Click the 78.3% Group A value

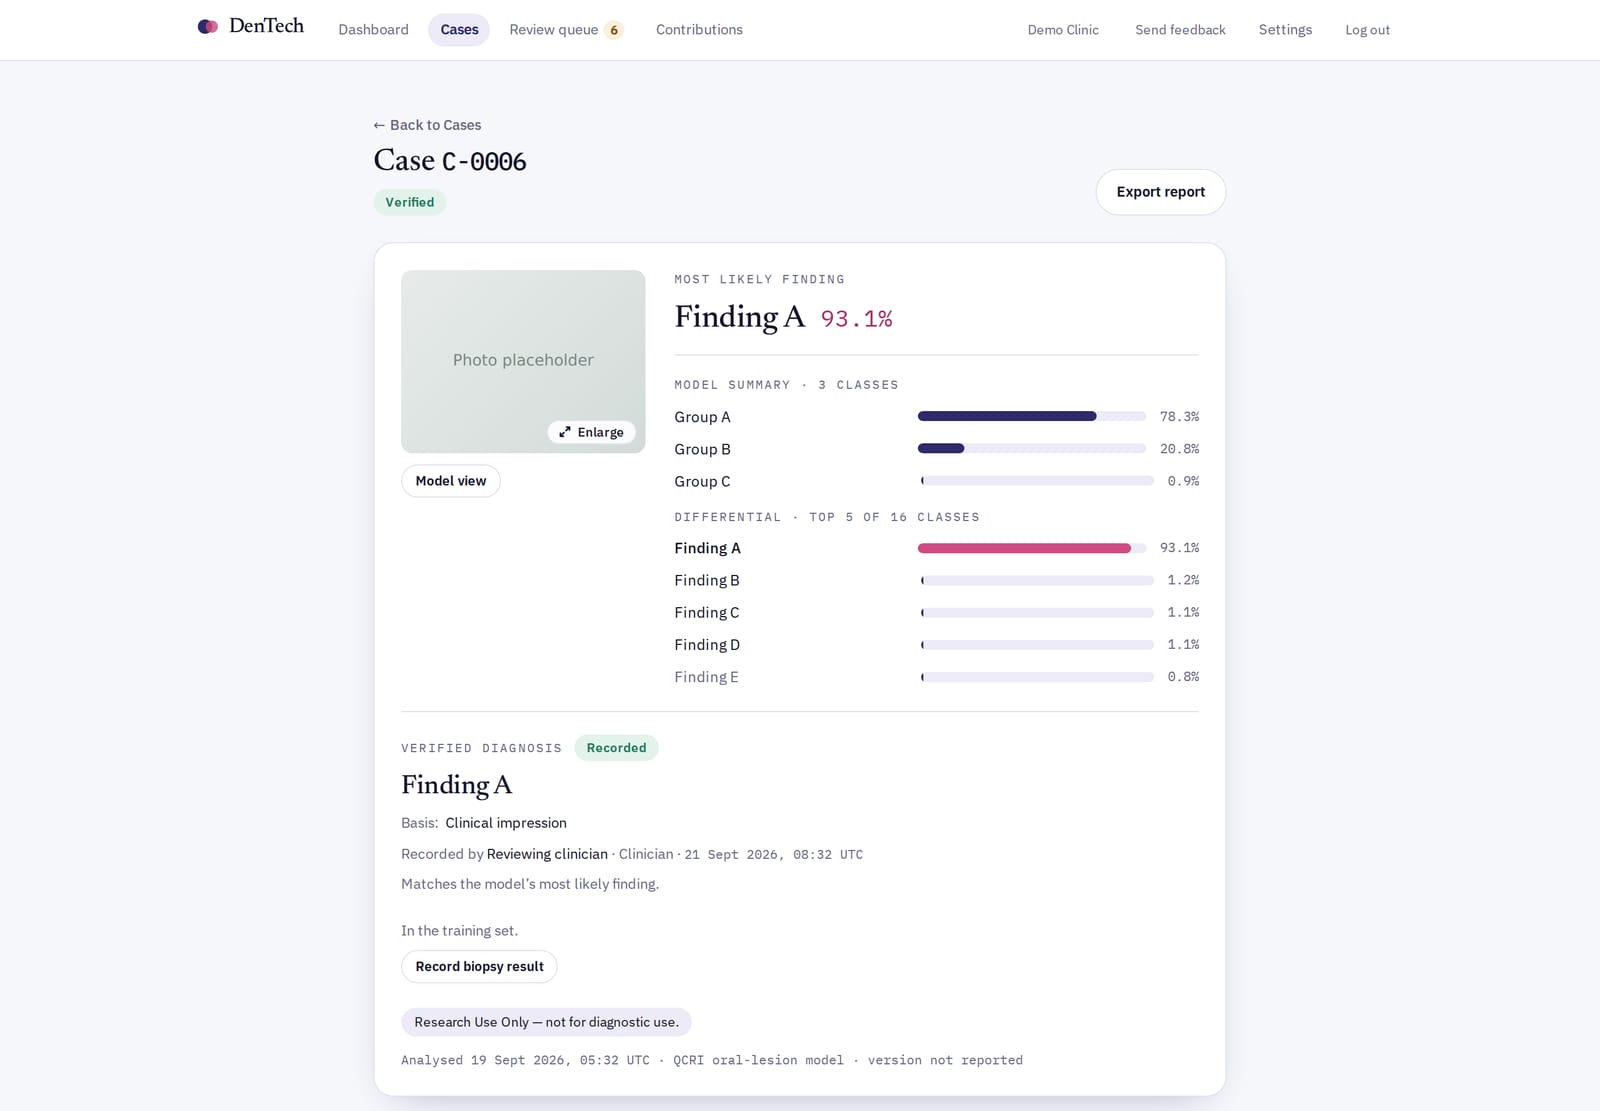point(1179,416)
